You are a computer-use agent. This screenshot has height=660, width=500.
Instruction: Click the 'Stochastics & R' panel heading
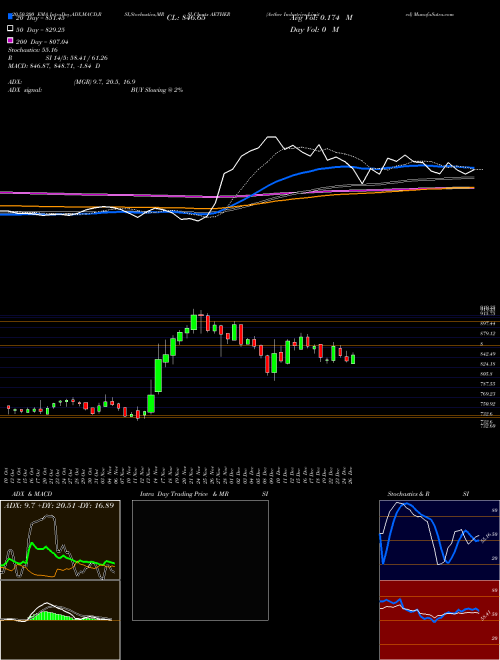click(409, 494)
